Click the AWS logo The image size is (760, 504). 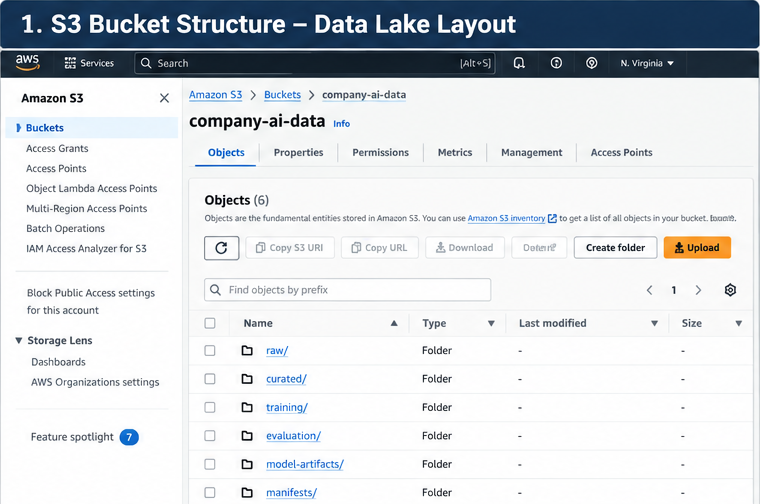pyautogui.click(x=27, y=63)
